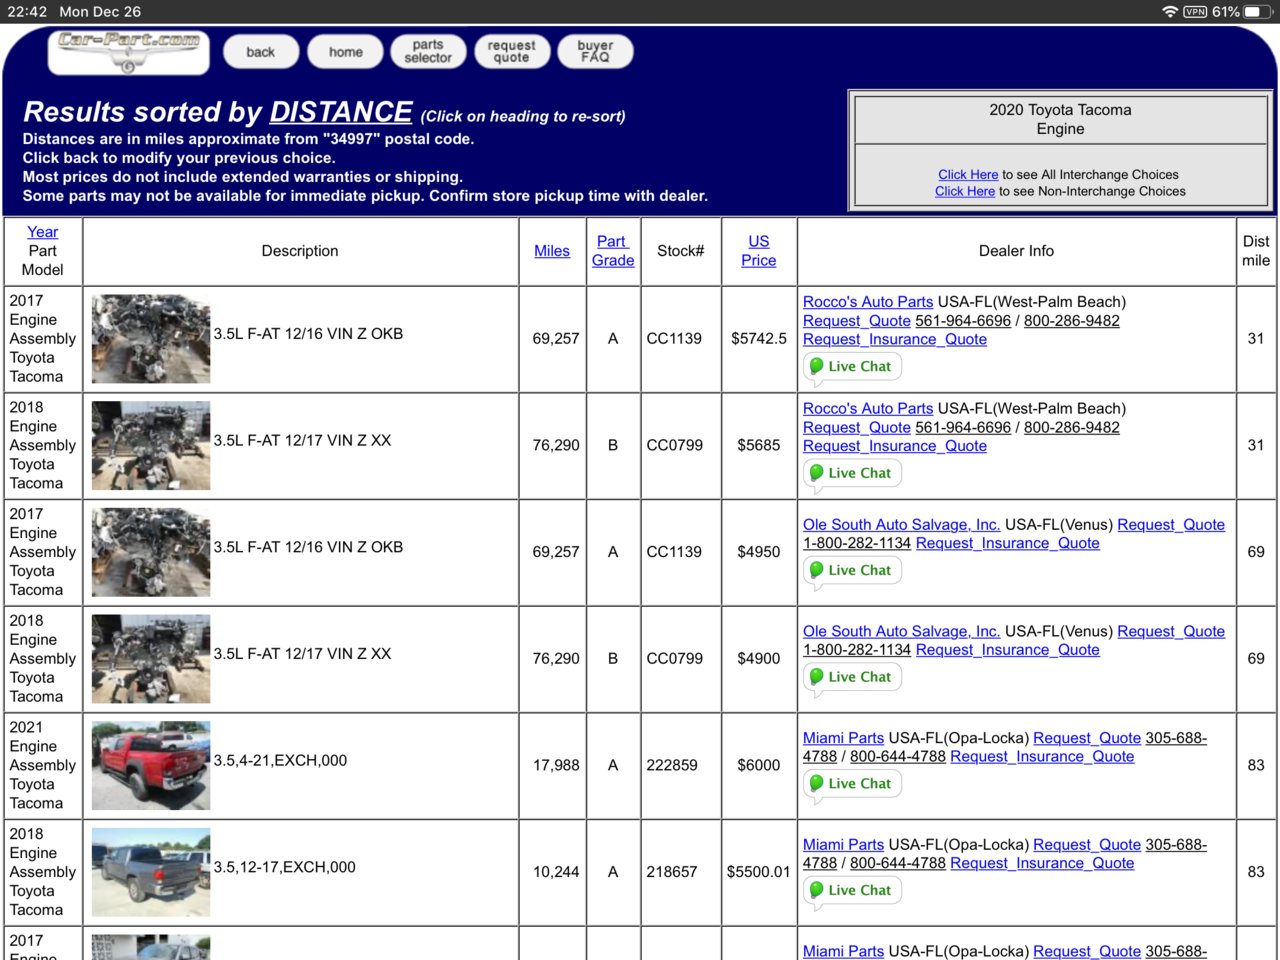1280x960 pixels.
Task: Go to home page button
Action: (x=345, y=52)
